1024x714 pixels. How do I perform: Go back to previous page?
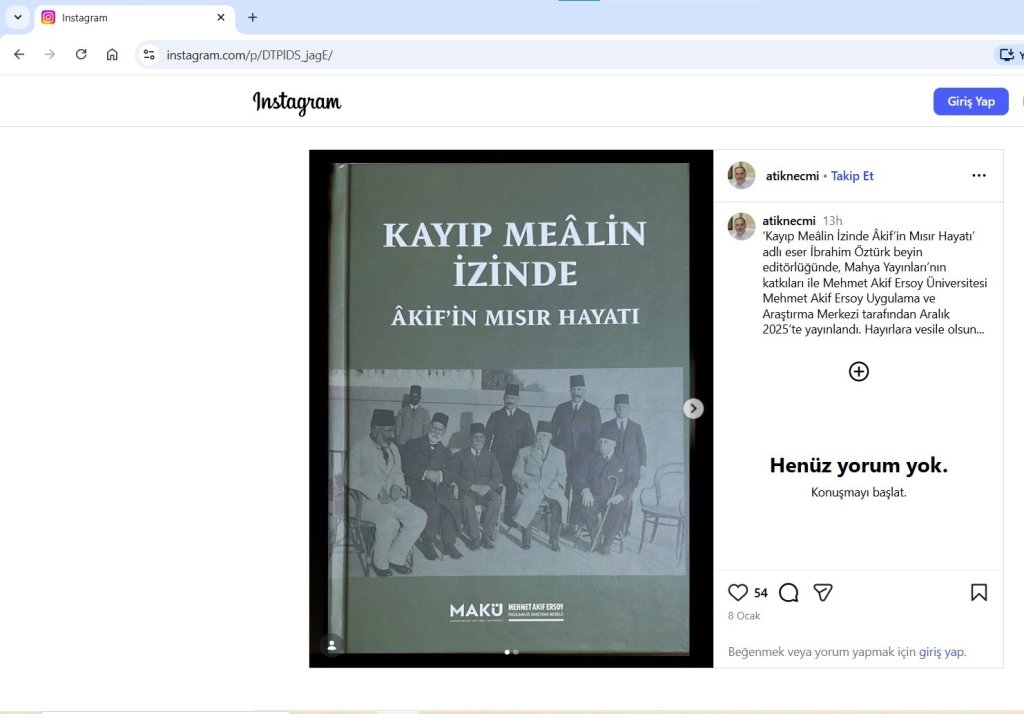pyautogui.click(x=19, y=55)
